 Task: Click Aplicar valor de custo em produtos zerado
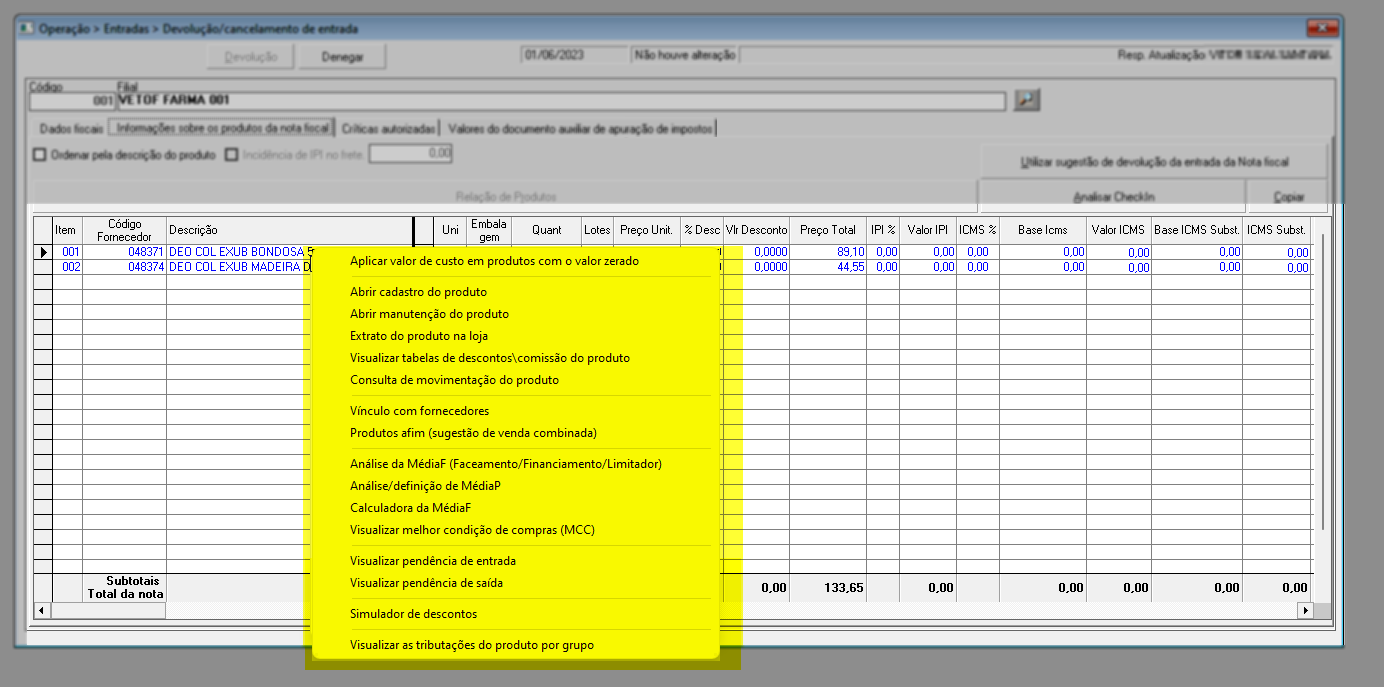pos(494,261)
